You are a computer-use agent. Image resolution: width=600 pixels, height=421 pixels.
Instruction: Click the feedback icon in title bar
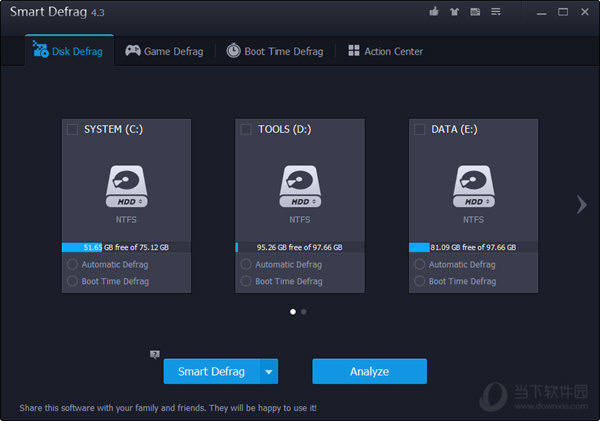(x=473, y=12)
